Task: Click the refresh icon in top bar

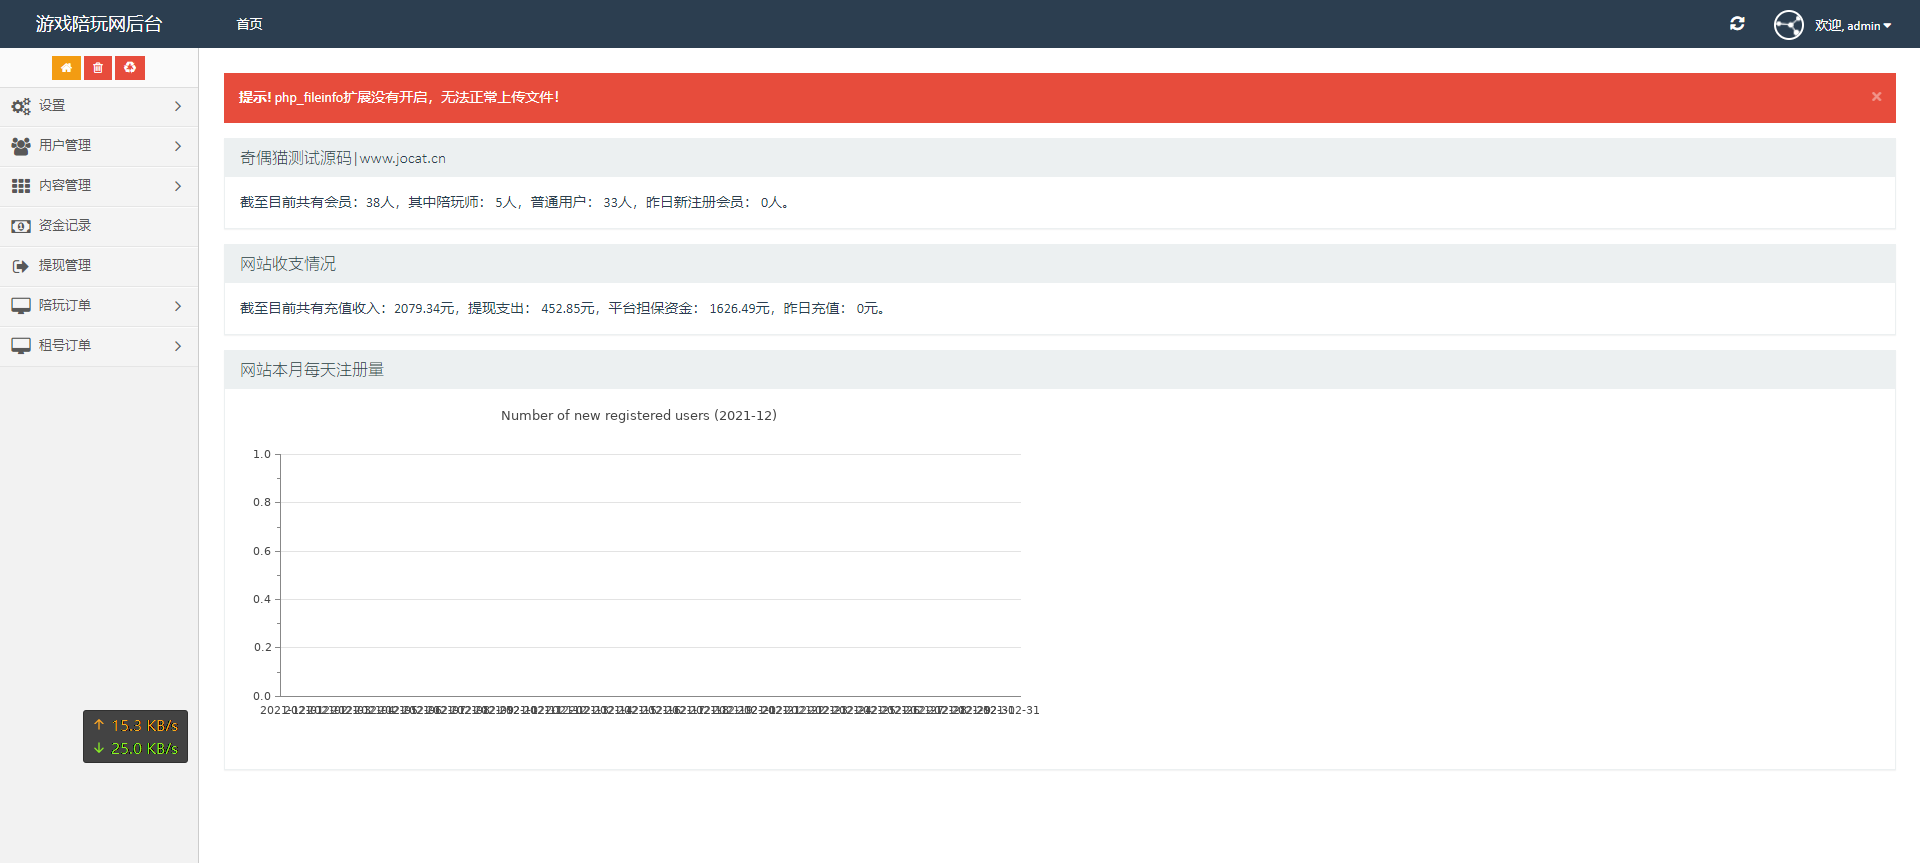Action: (x=1737, y=24)
